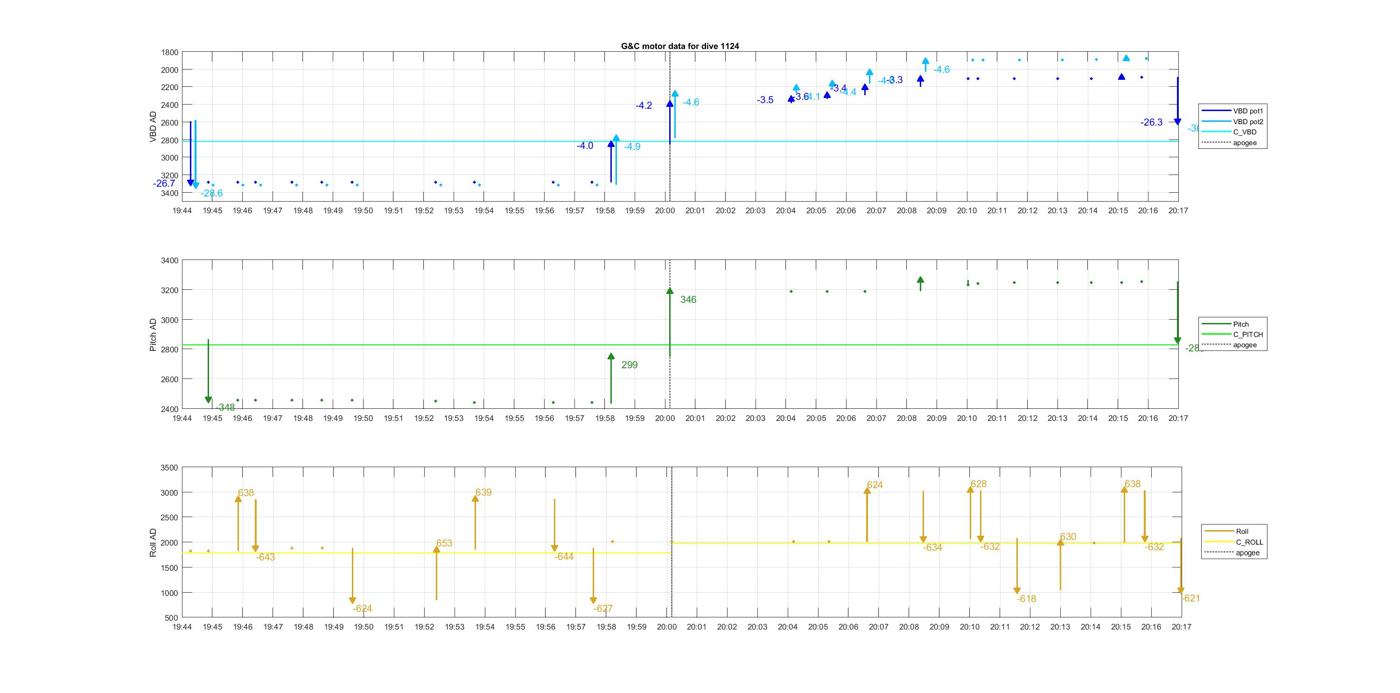
Task: Click the dashed apogee line in VBD plot
Action: point(669,125)
